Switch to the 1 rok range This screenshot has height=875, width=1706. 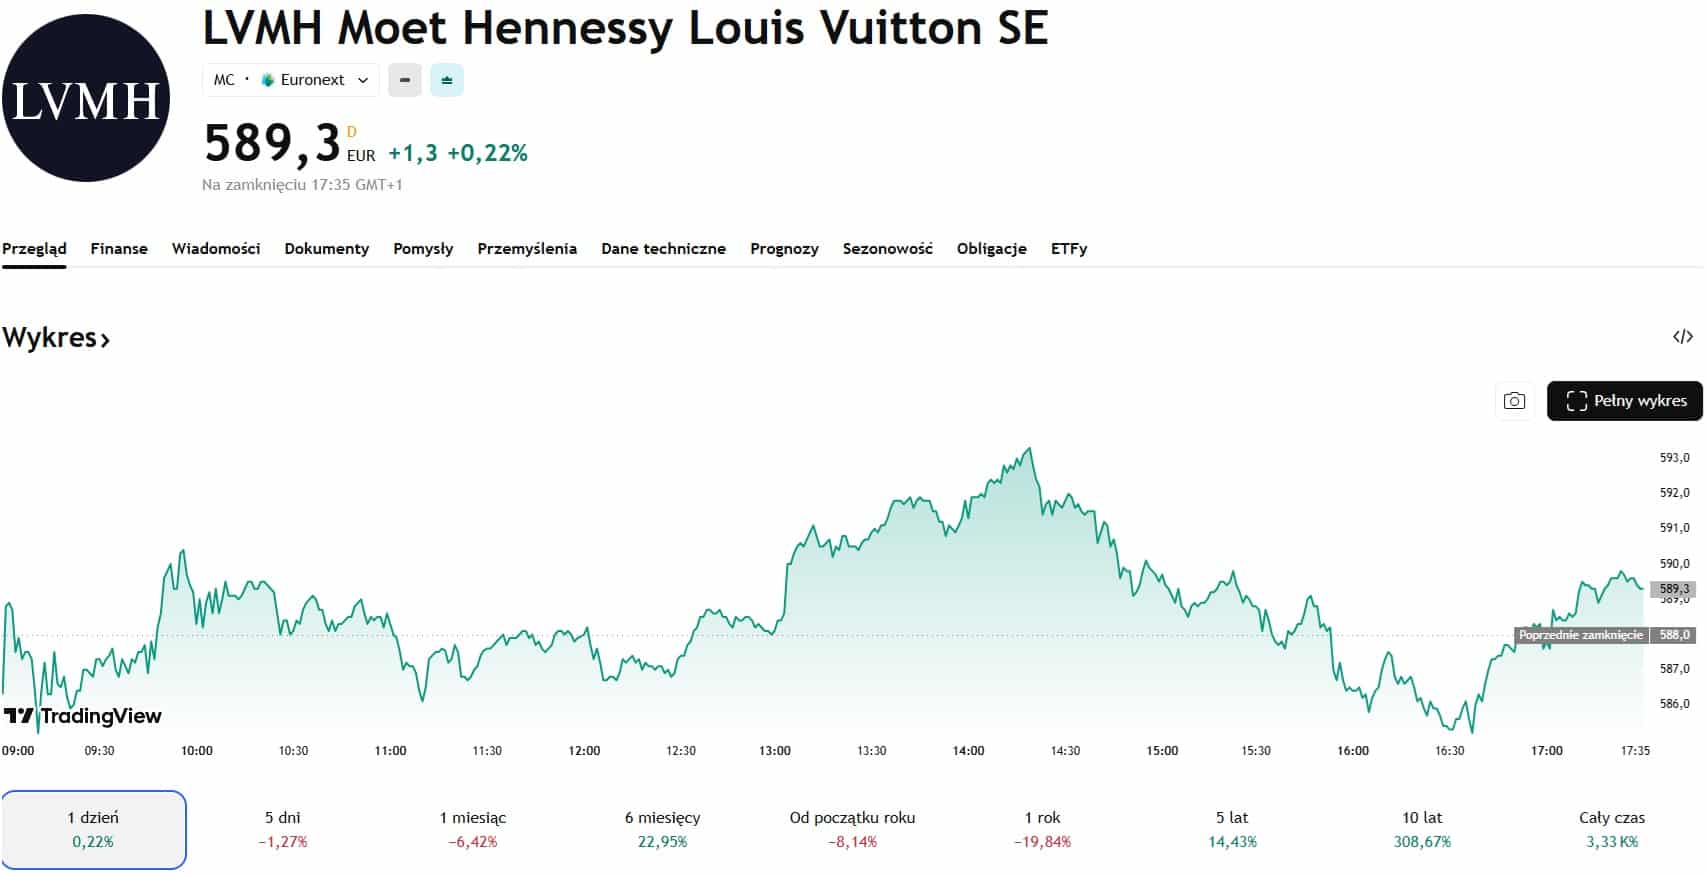tap(1042, 829)
